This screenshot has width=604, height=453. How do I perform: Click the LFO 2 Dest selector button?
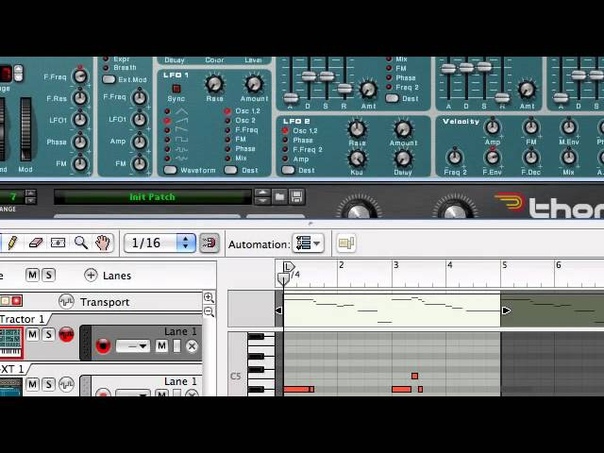(288, 170)
